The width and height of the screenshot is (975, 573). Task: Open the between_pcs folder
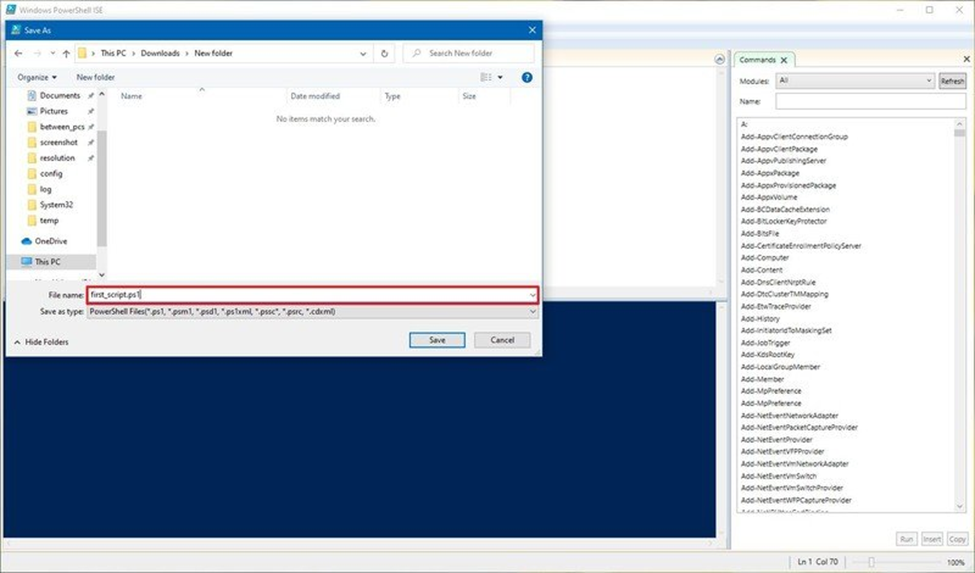click(62, 126)
